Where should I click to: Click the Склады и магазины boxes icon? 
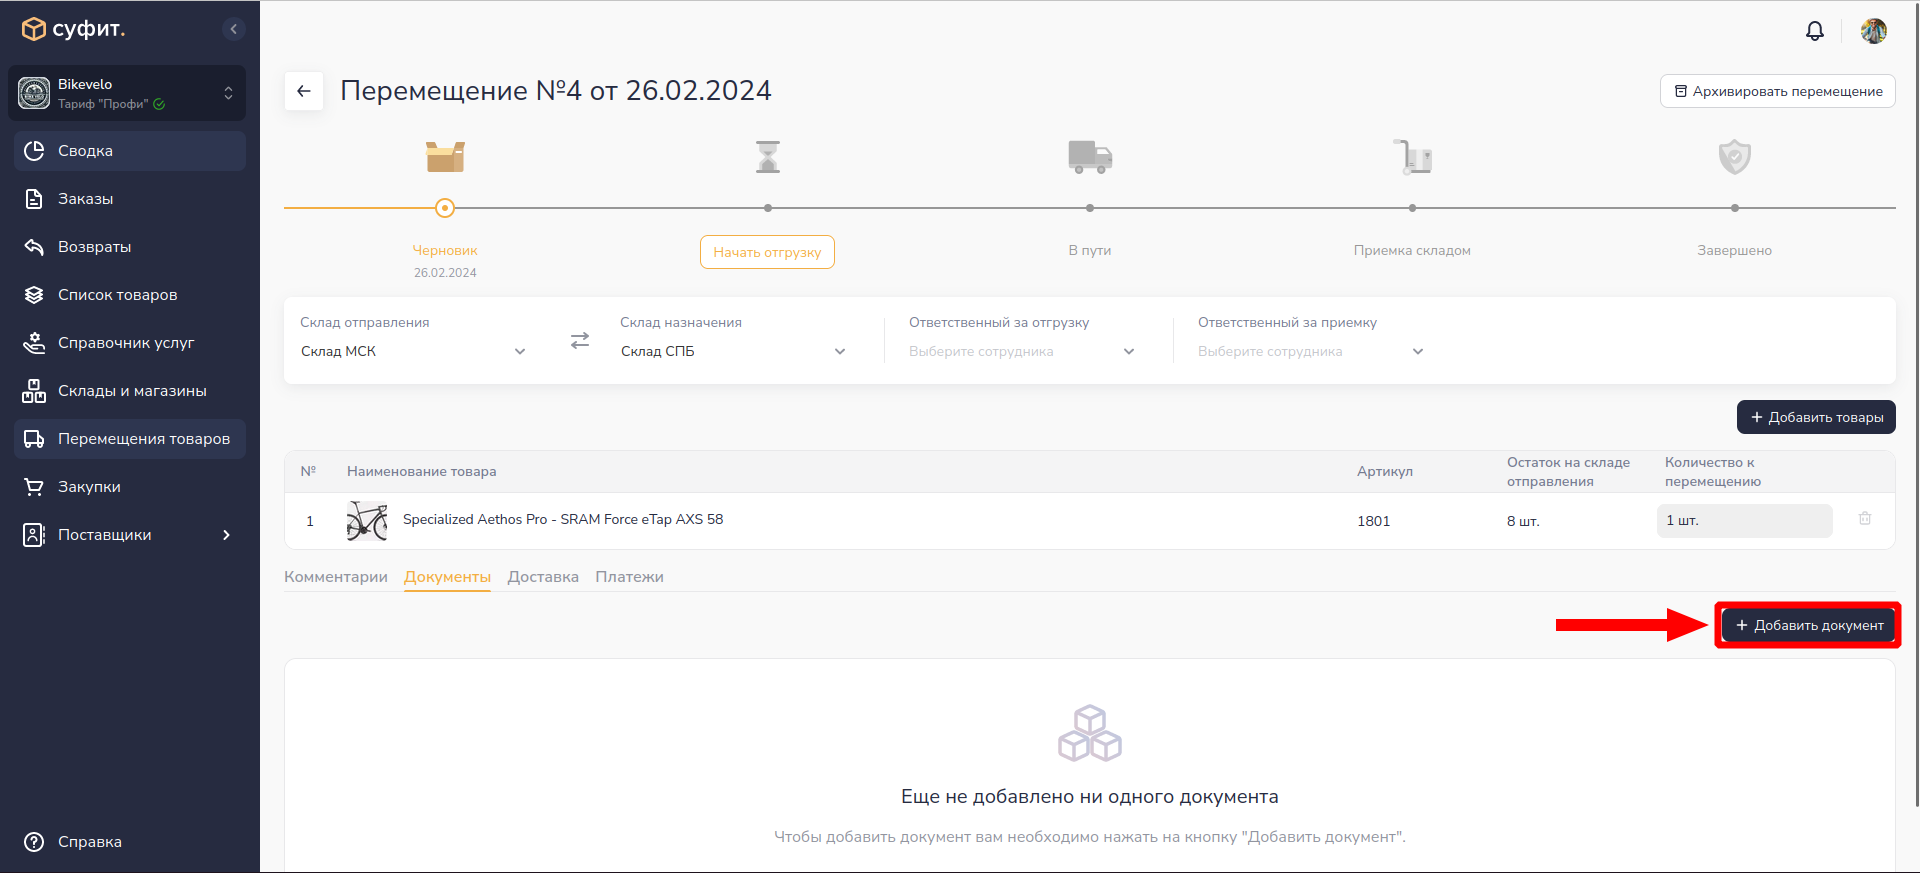pyautogui.click(x=34, y=391)
